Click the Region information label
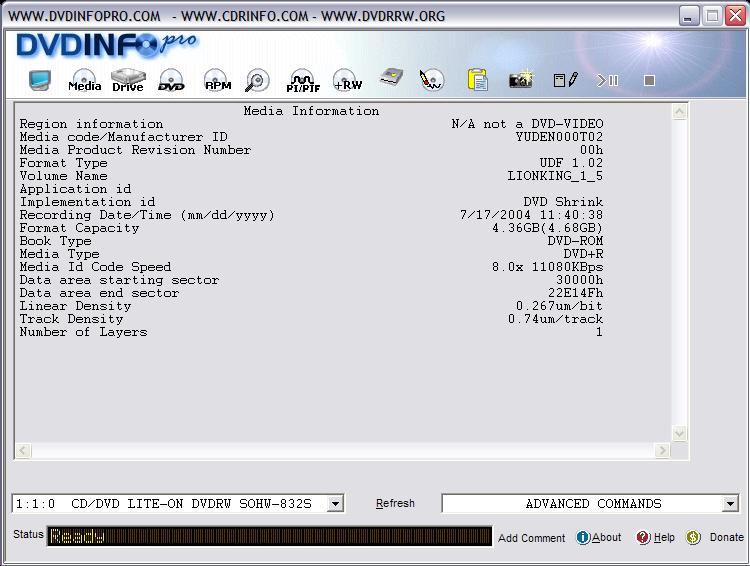This screenshot has width=750, height=566. 91,124
